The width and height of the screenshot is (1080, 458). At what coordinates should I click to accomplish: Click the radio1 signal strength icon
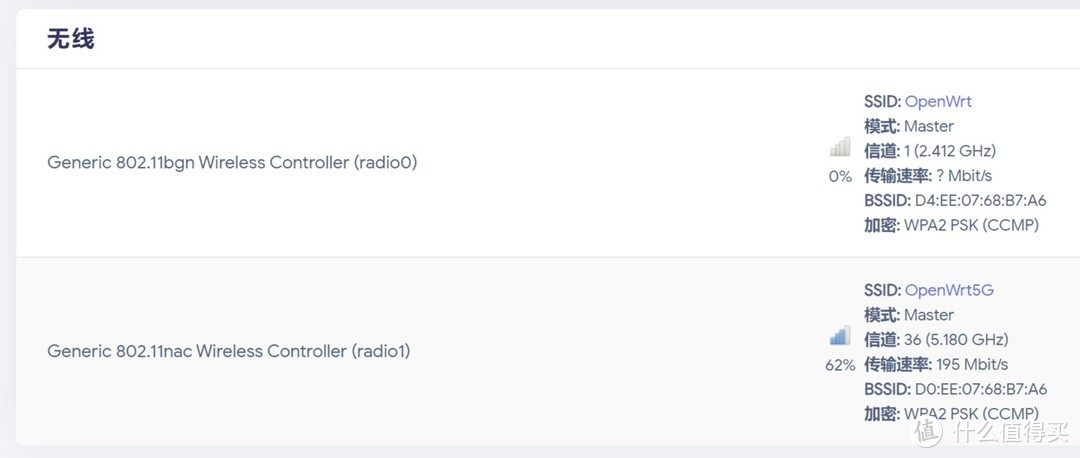(840, 336)
